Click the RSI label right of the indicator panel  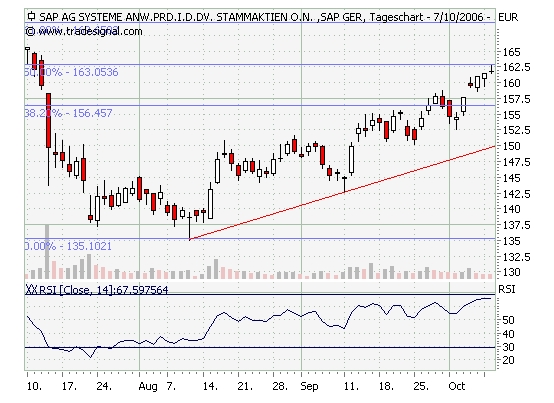pos(507,289)
